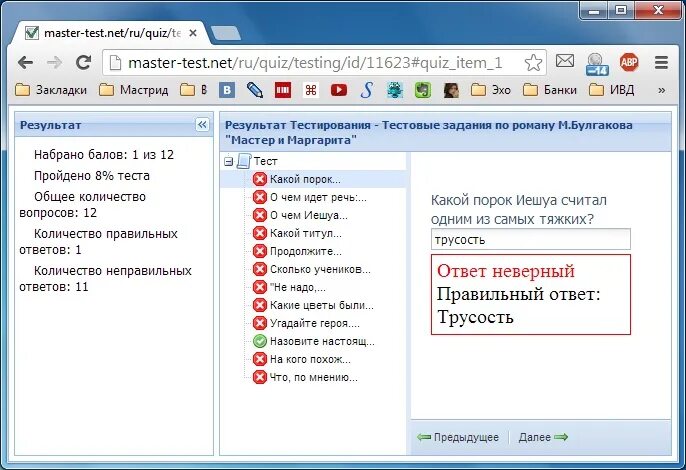Click the address bar URL

coord(315,63)
